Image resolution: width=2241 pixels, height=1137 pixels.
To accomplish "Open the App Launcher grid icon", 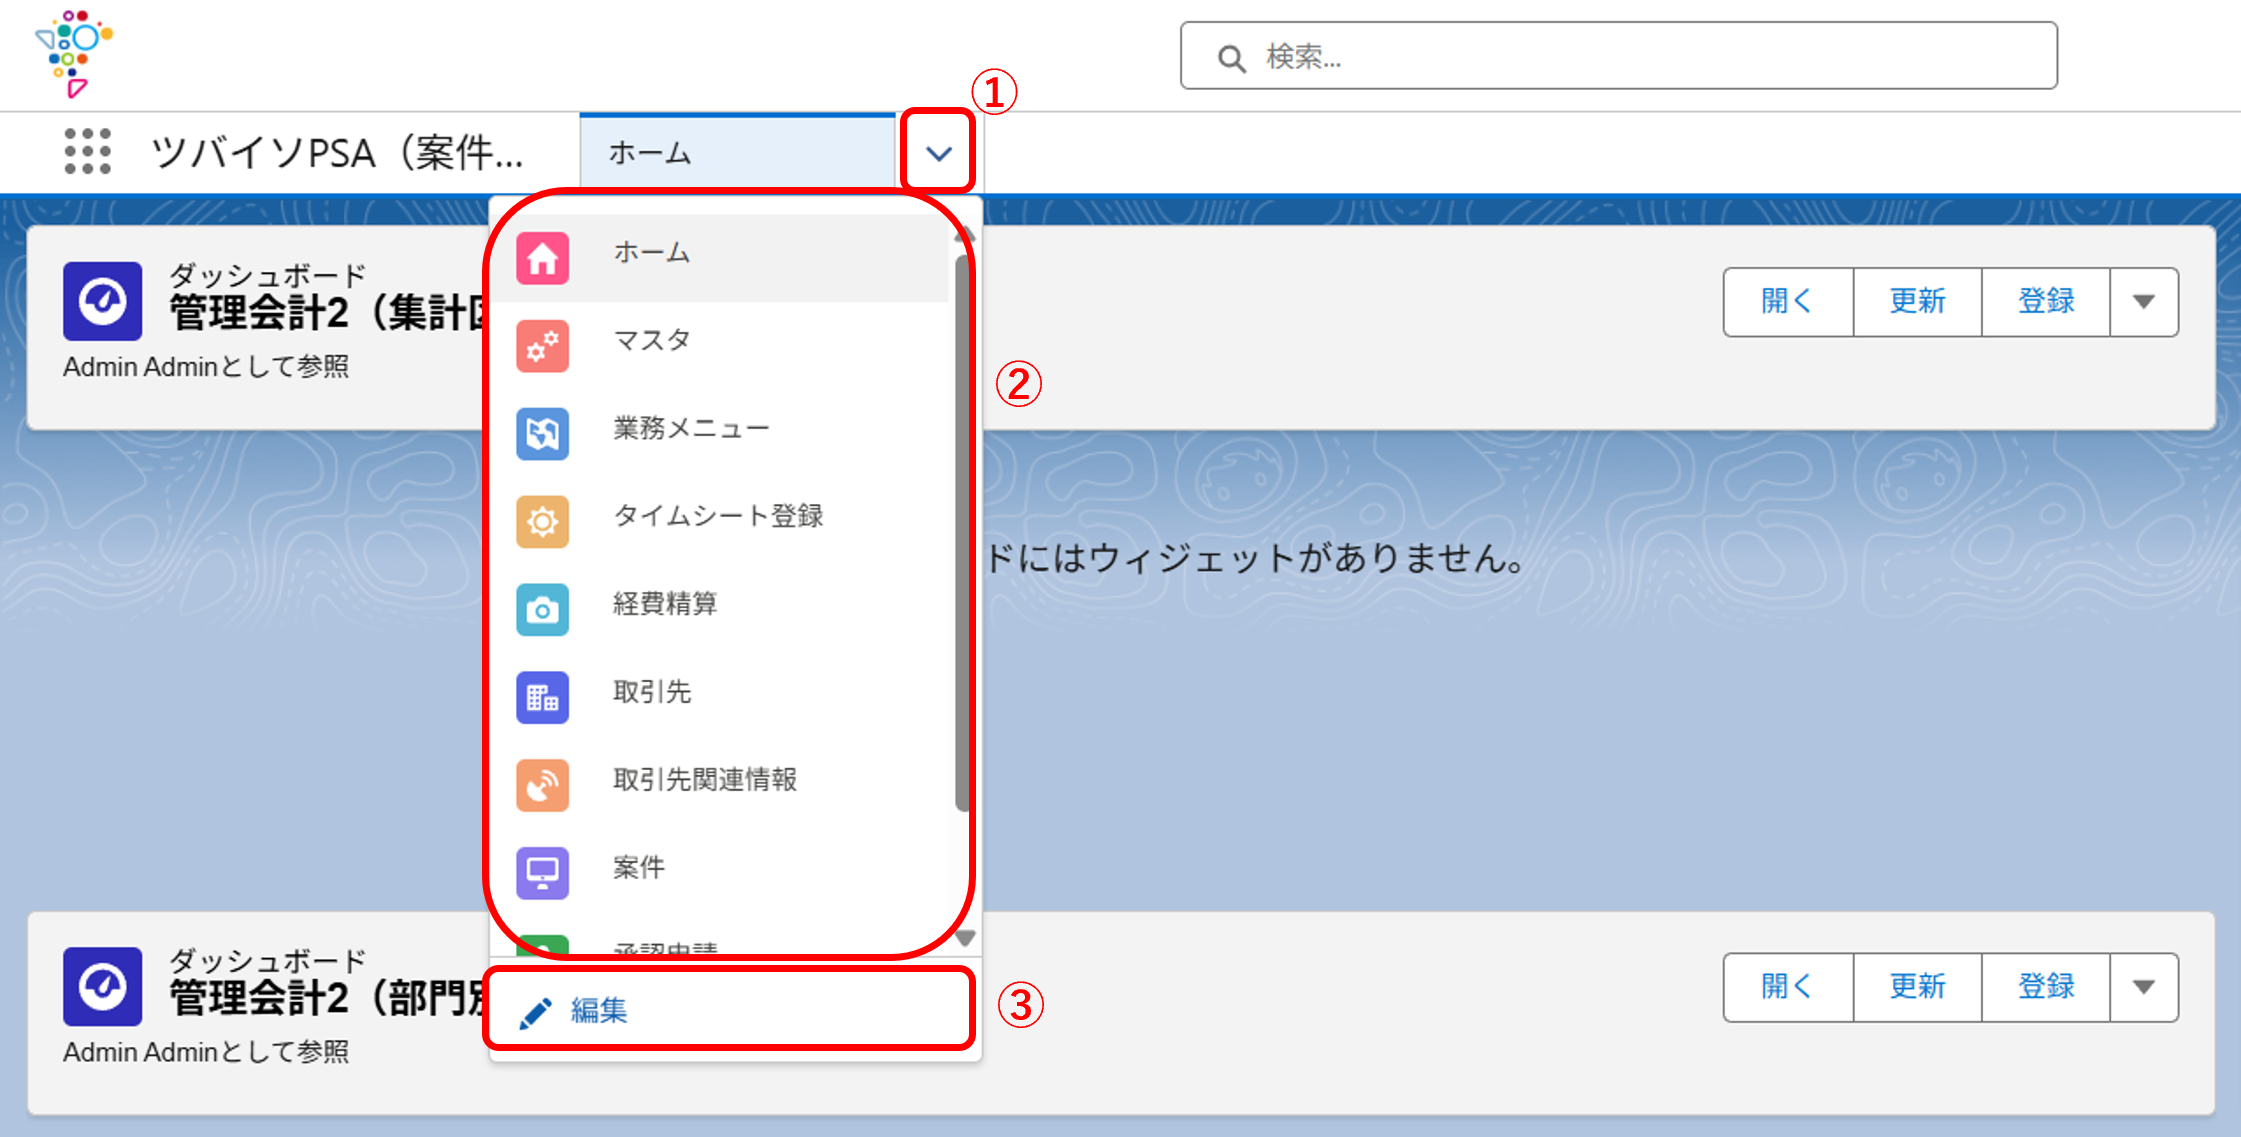I will 87,152.
